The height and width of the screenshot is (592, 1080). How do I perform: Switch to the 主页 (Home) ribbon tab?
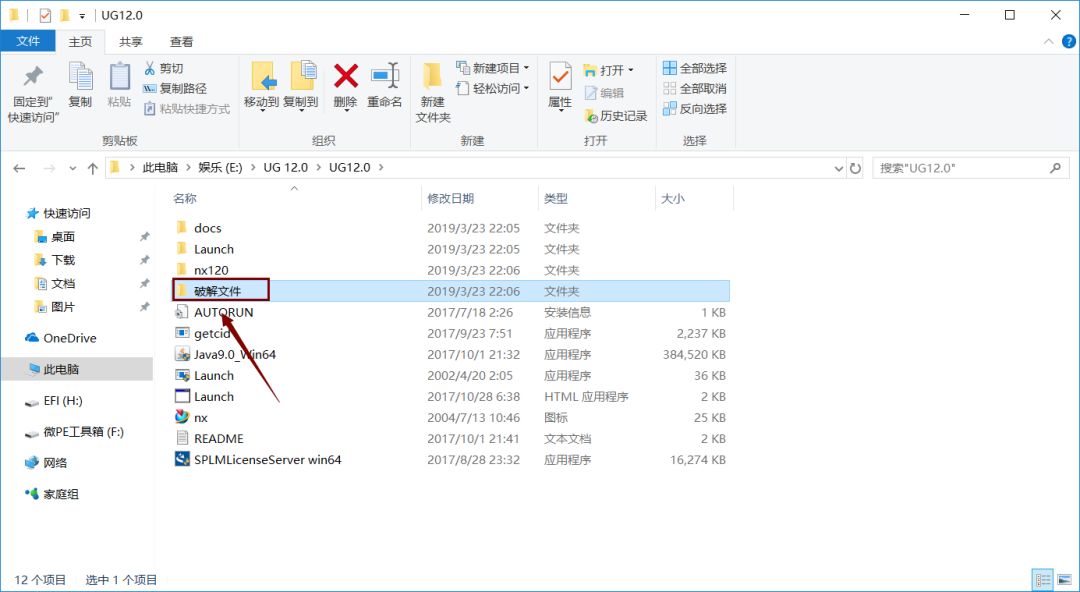tap(80, 41)
